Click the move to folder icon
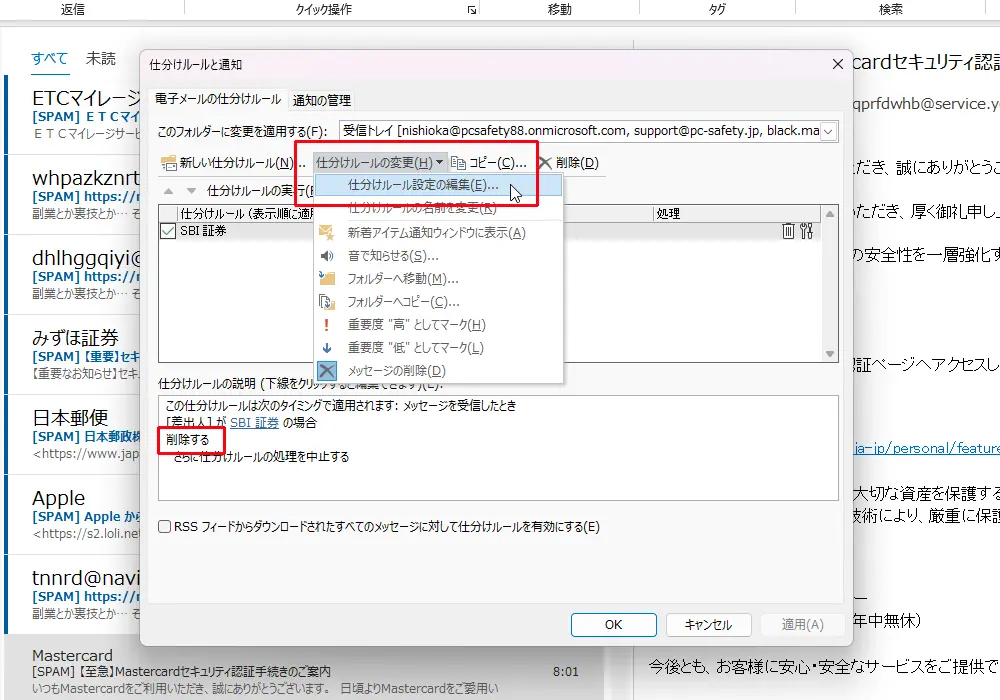This screenshot has width=1000, height=700. pos(327,279)
